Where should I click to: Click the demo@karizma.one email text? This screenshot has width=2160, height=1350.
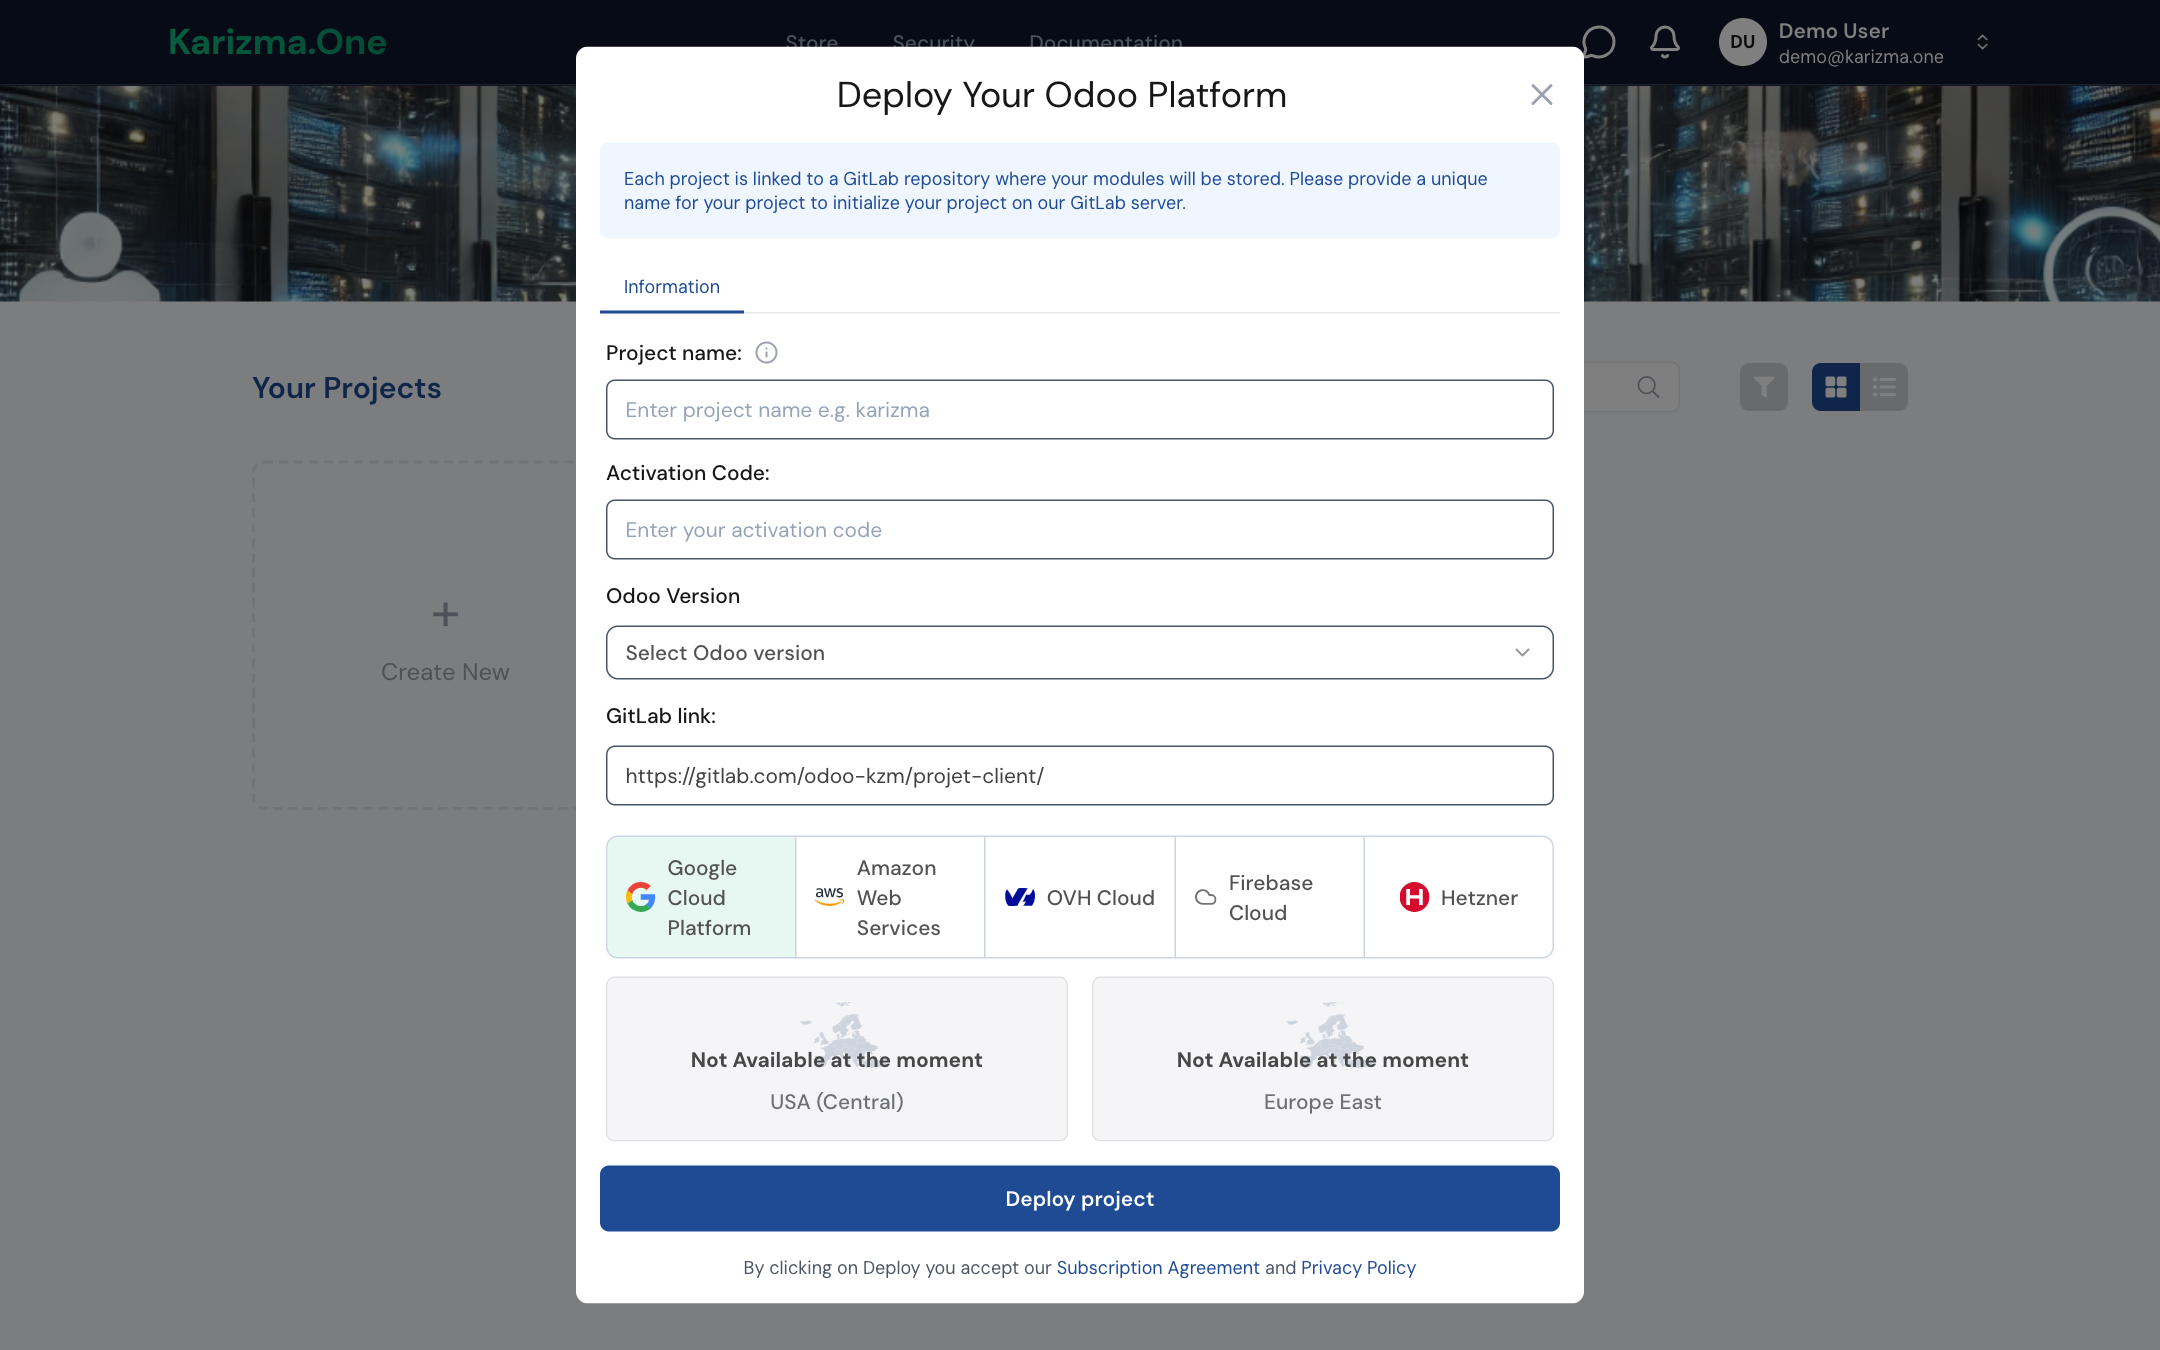pos(1861,57)
